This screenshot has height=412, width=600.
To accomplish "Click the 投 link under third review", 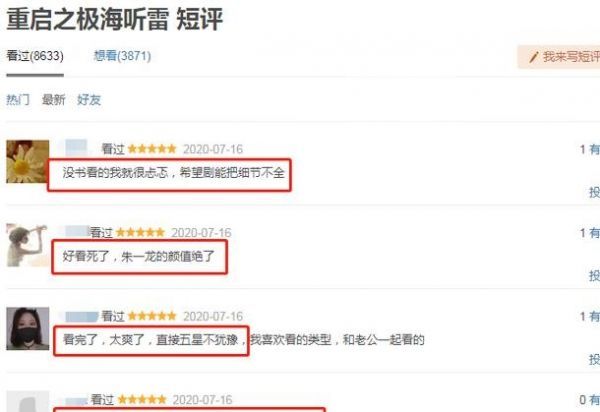I will pyautogui.click(x=594, y=359).
